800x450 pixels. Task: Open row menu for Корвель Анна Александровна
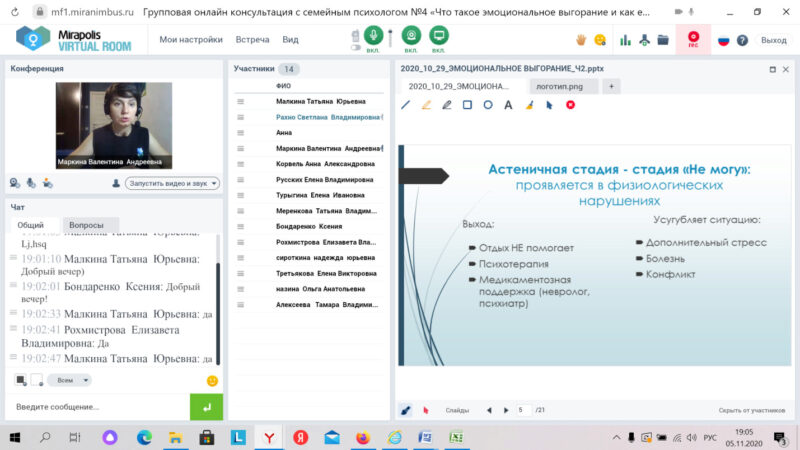(240, 164)
